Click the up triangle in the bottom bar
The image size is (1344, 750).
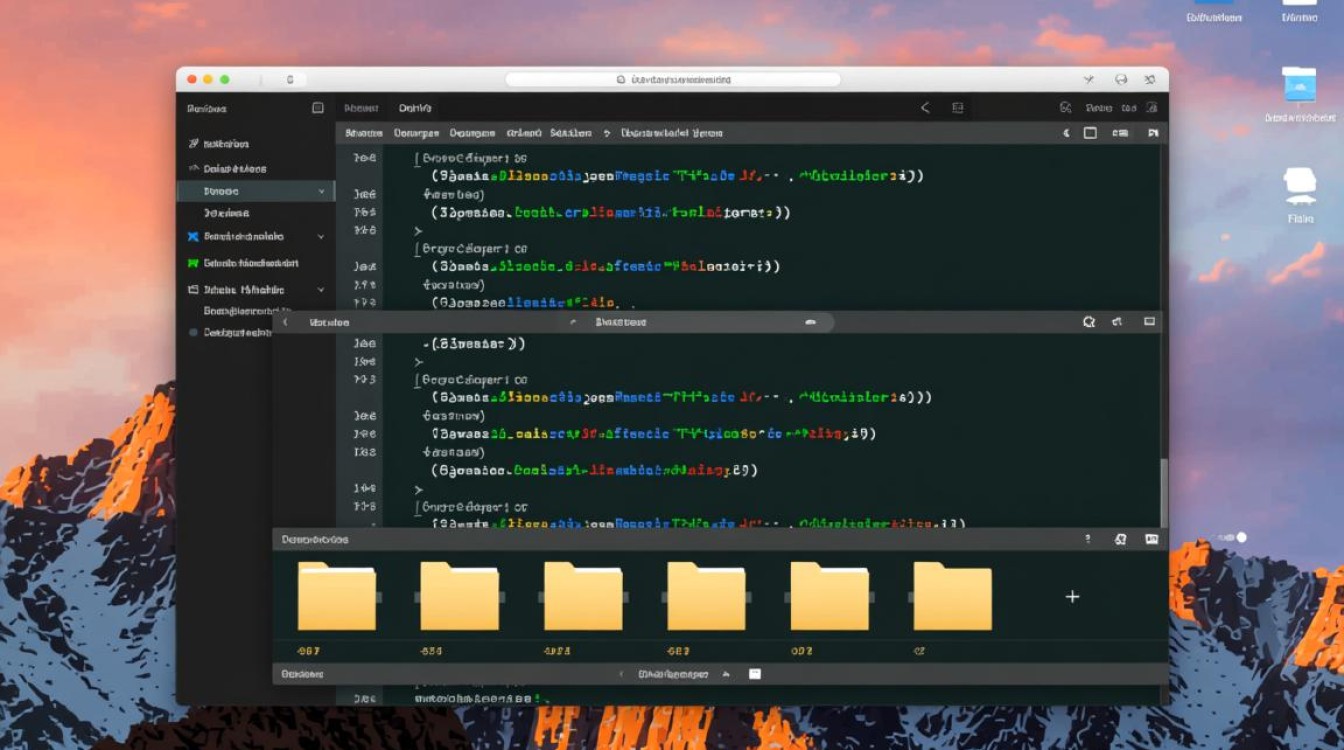[726, 674]
